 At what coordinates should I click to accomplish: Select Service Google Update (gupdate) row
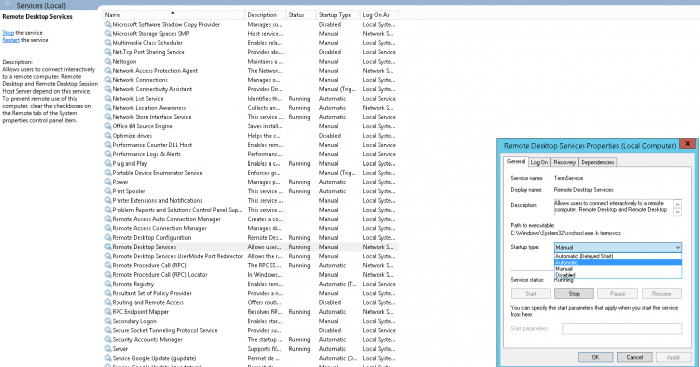coord(250,358)
